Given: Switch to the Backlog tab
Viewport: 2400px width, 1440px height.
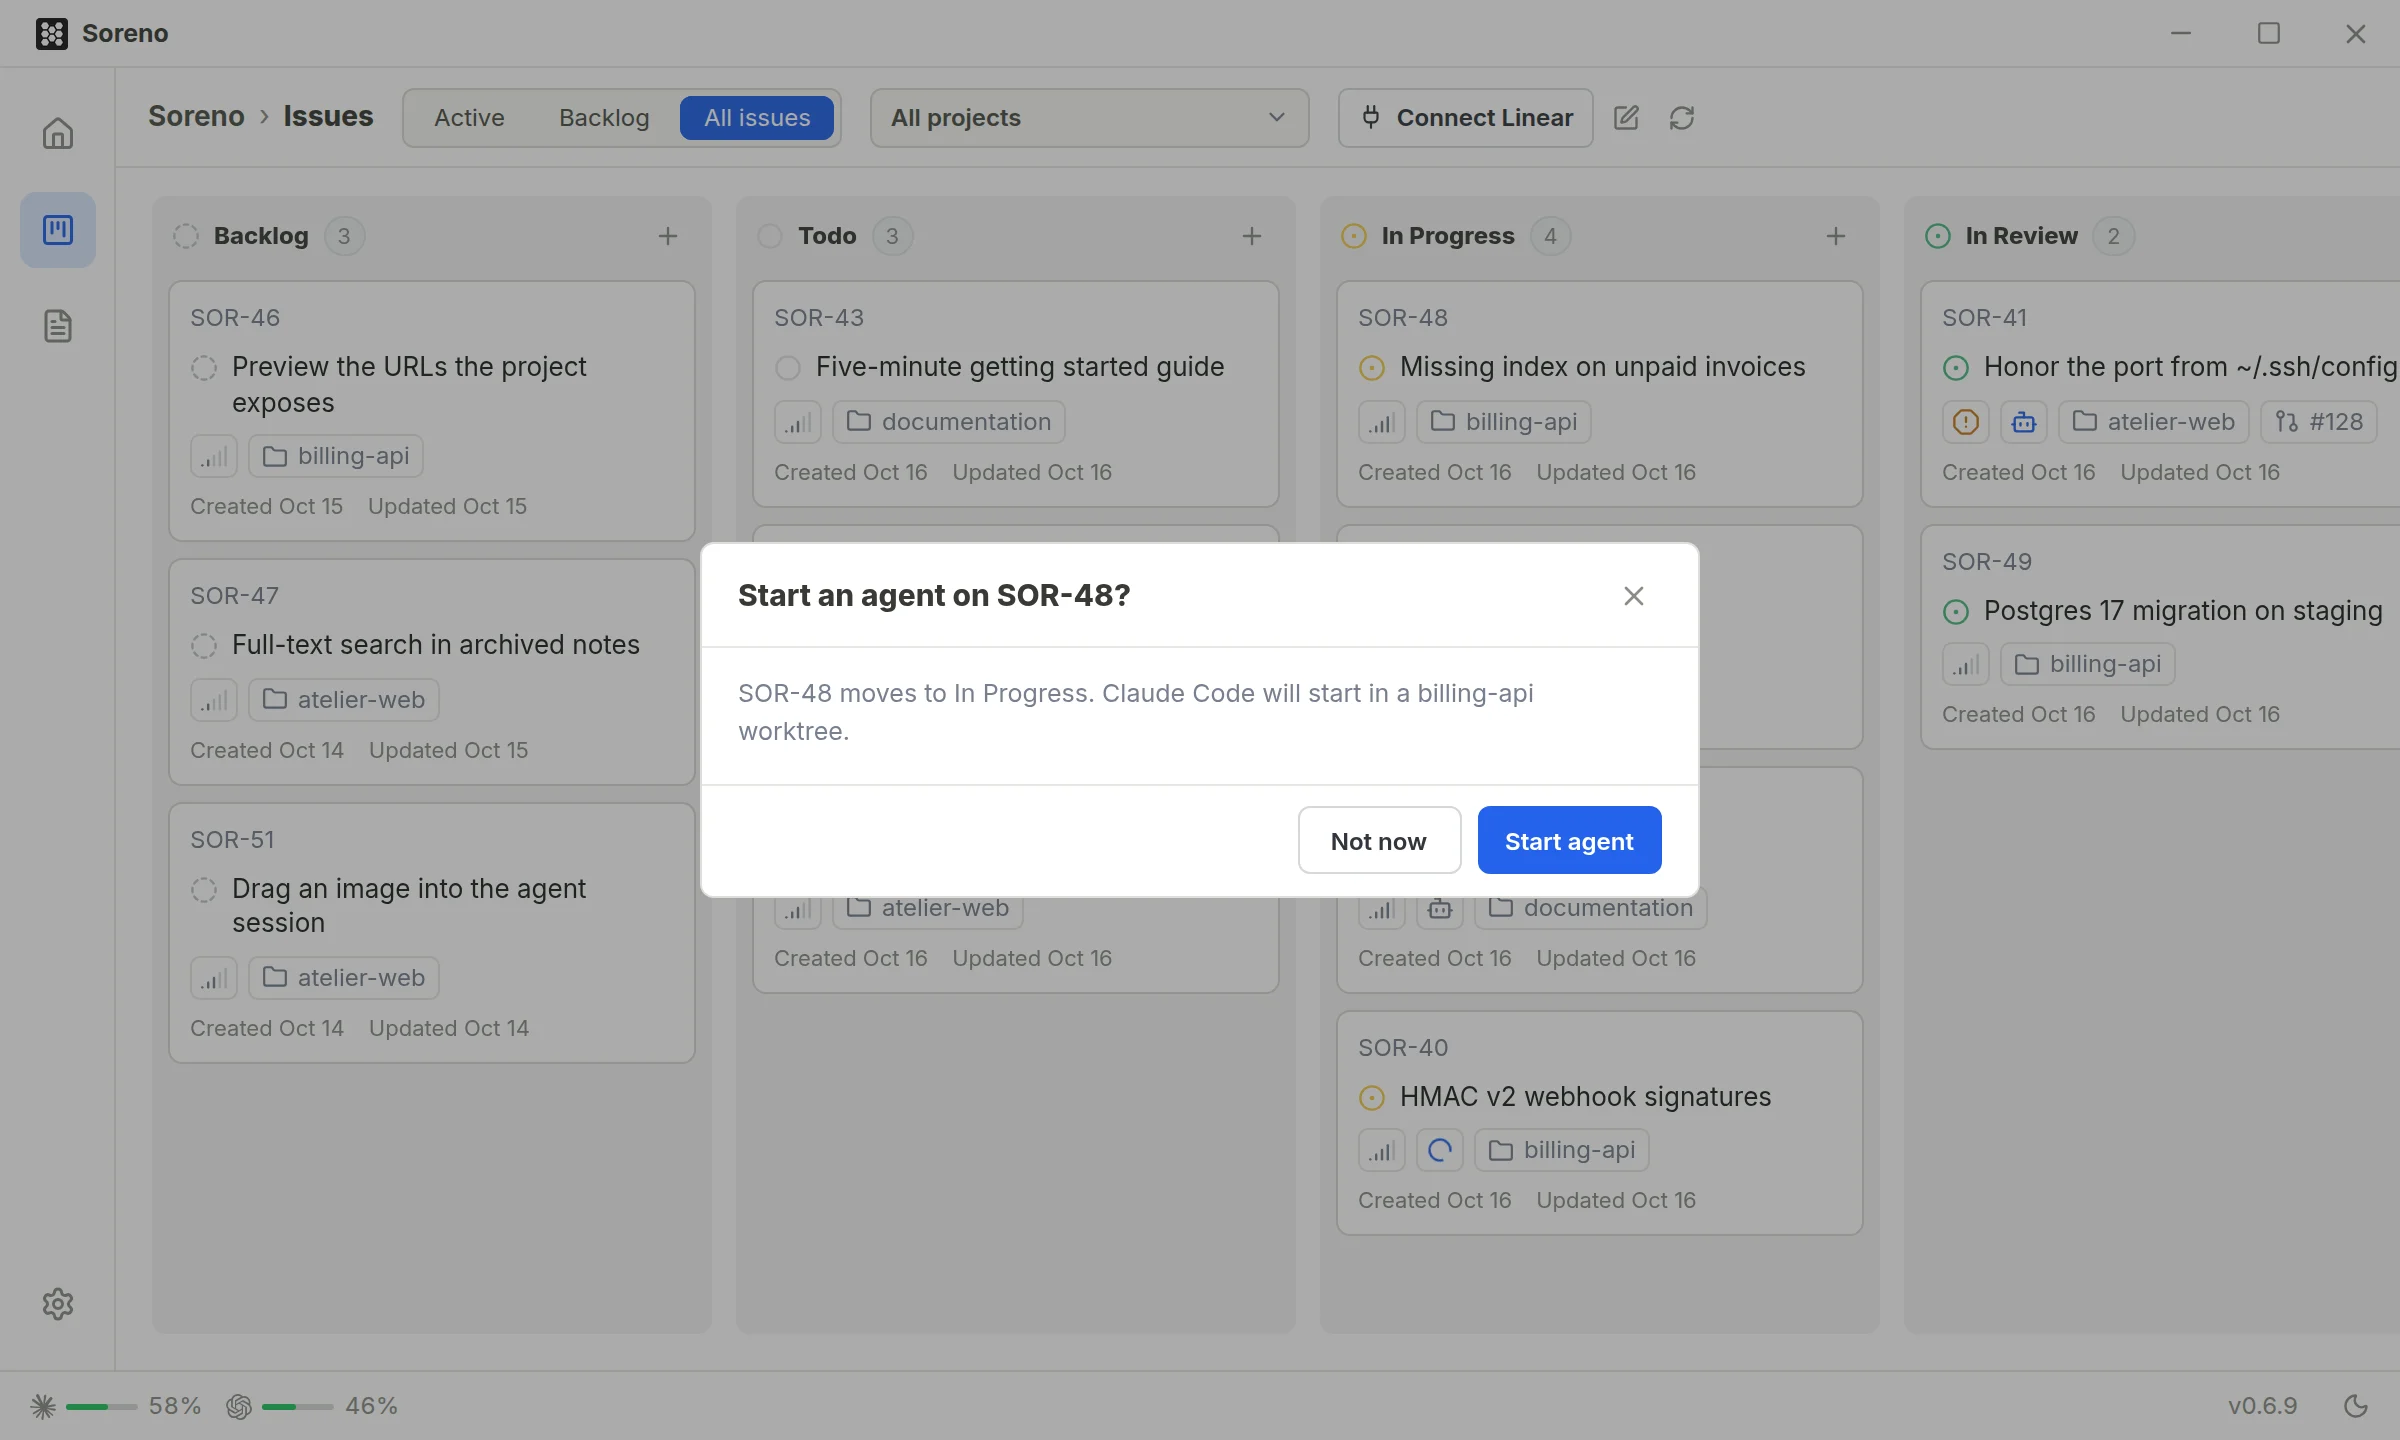Looking at the screenshot, I should coord(604,118).
